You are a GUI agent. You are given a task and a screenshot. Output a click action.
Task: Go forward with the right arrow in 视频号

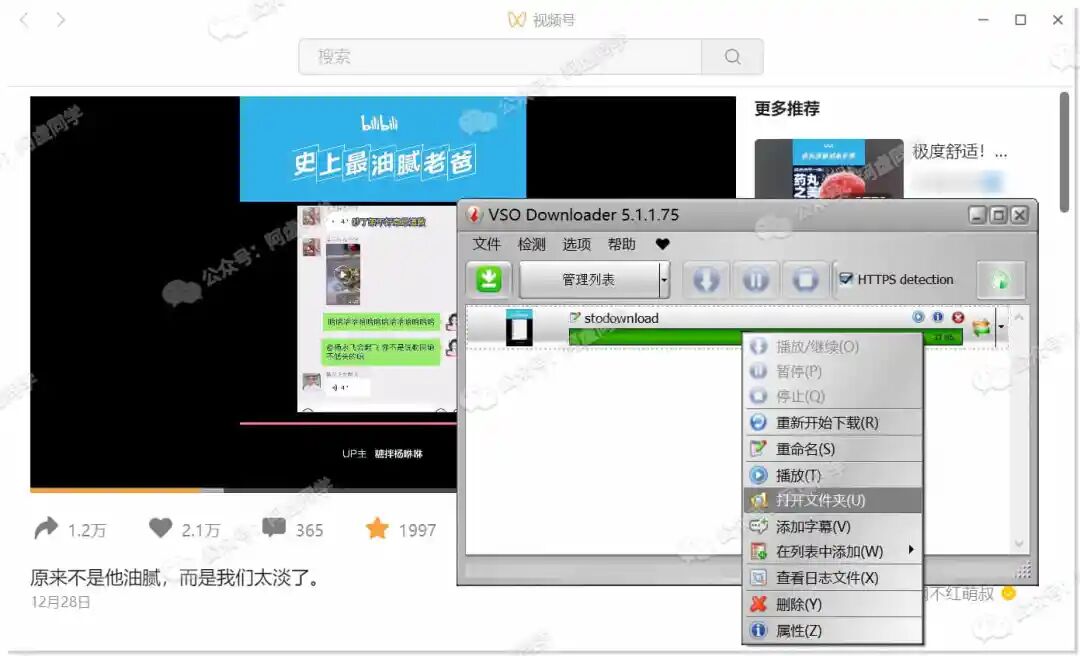tap(61, 19)
